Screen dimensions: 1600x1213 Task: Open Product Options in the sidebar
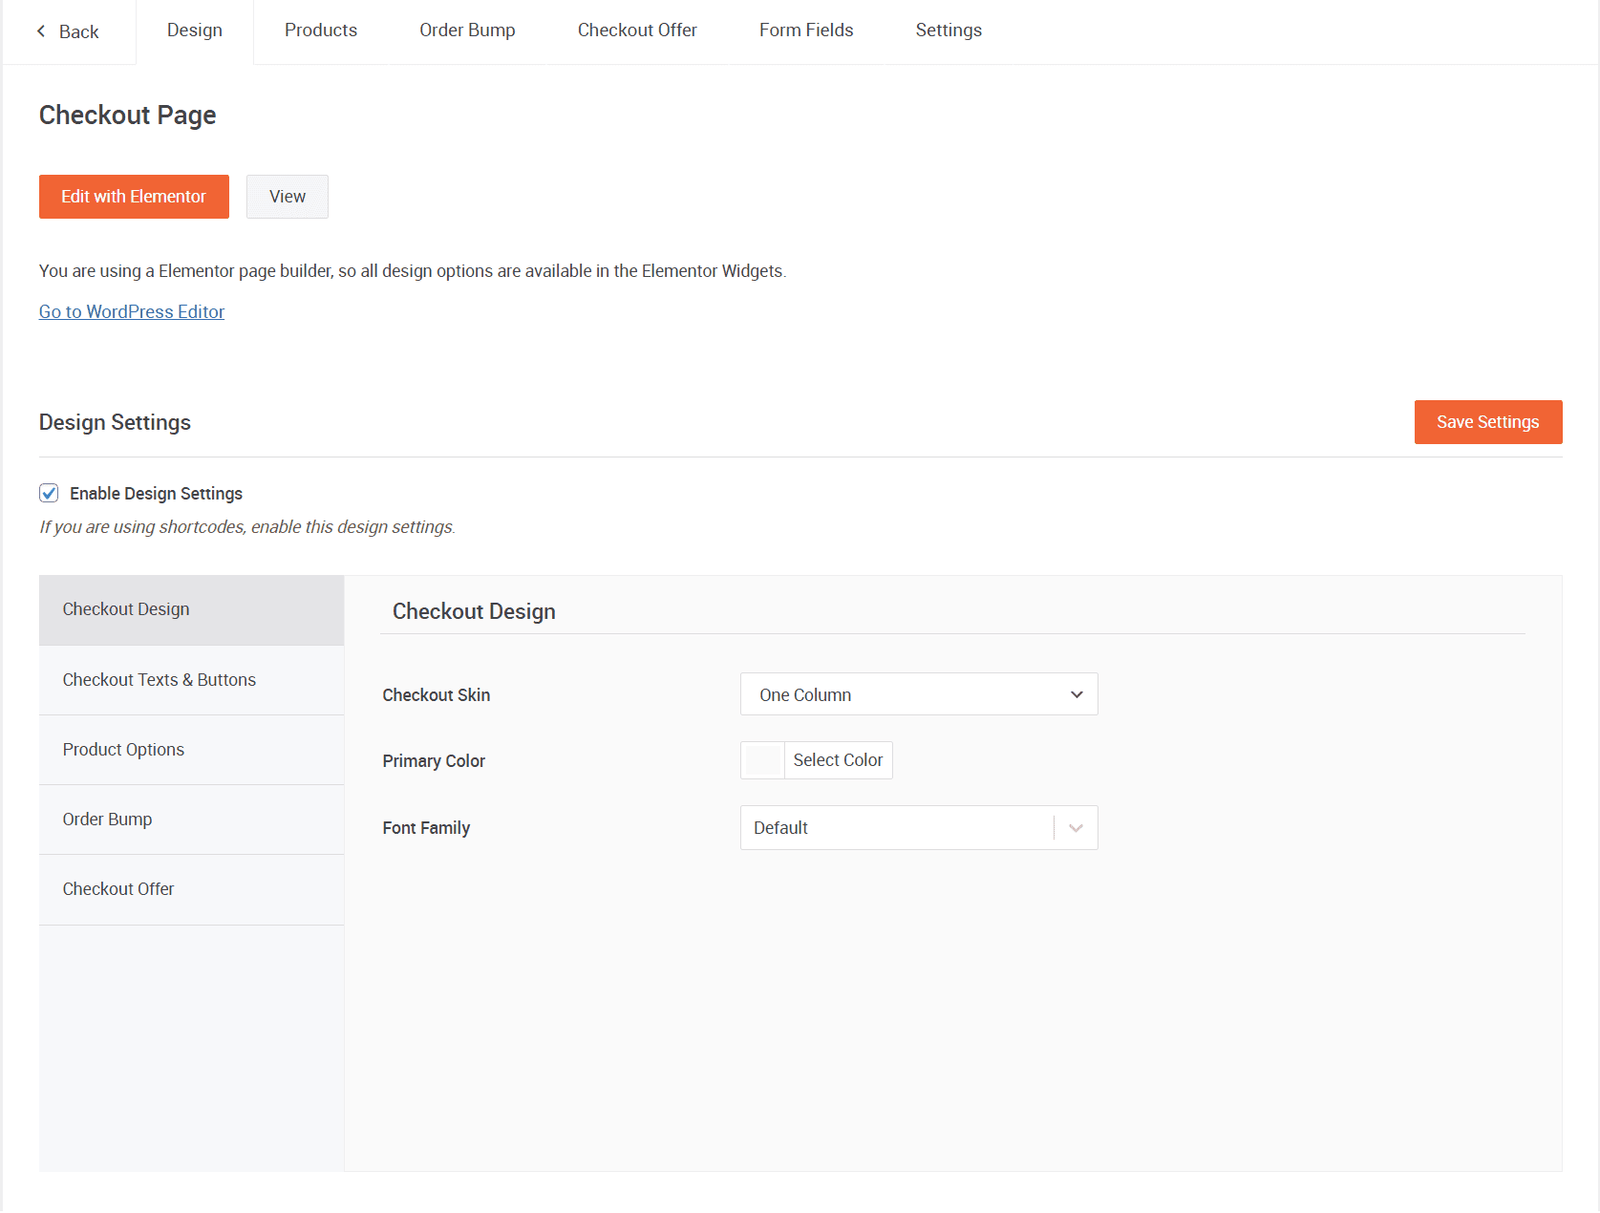[x=124, y=750]
